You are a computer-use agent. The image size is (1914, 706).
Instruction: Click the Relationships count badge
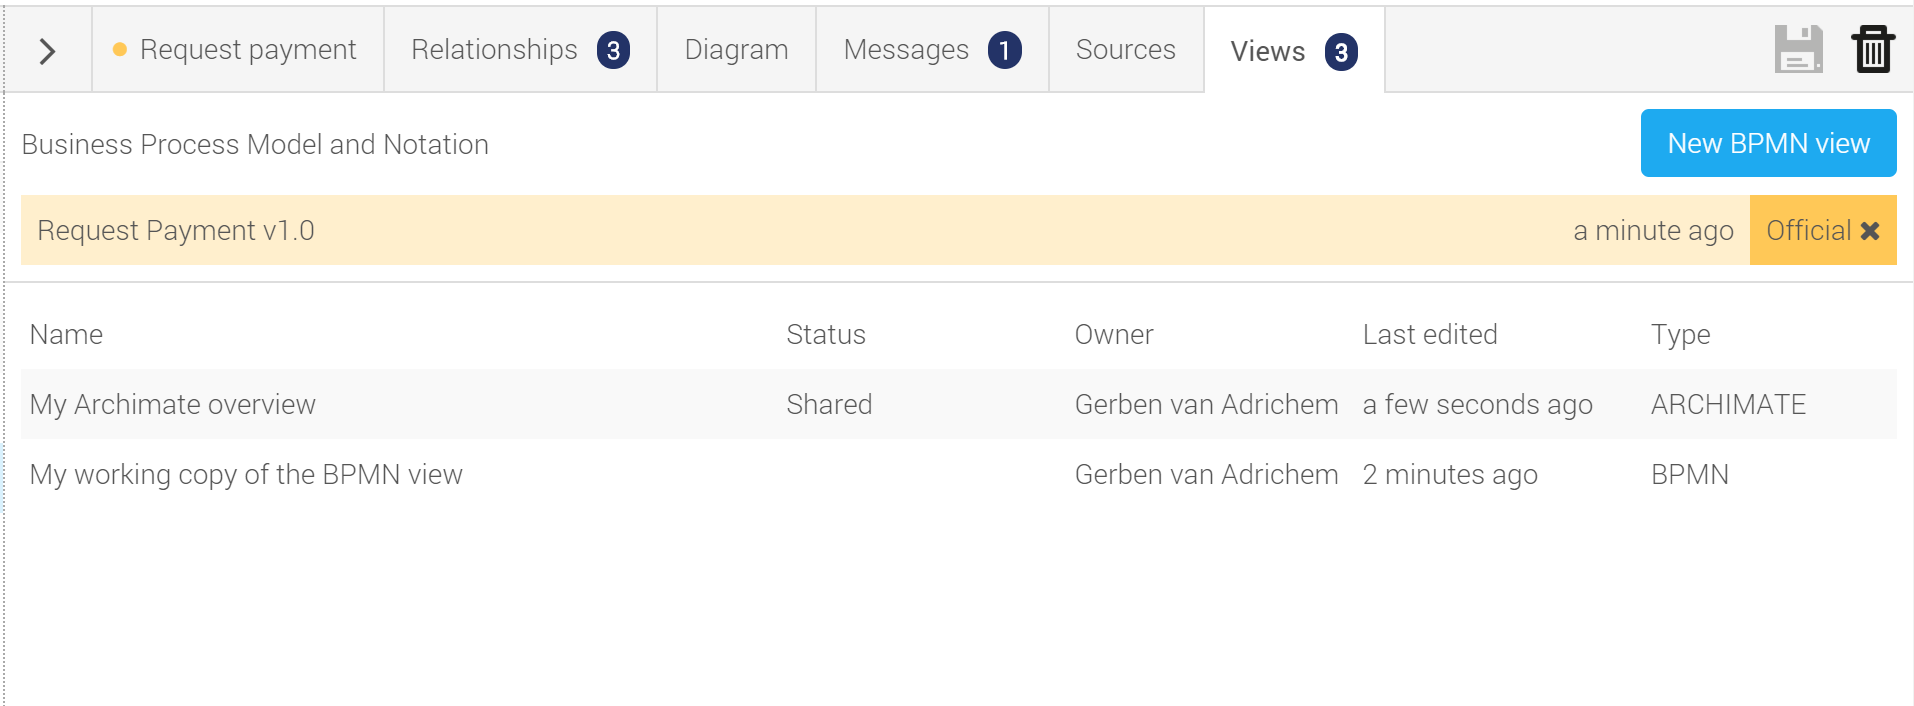(x=613, y=50)
